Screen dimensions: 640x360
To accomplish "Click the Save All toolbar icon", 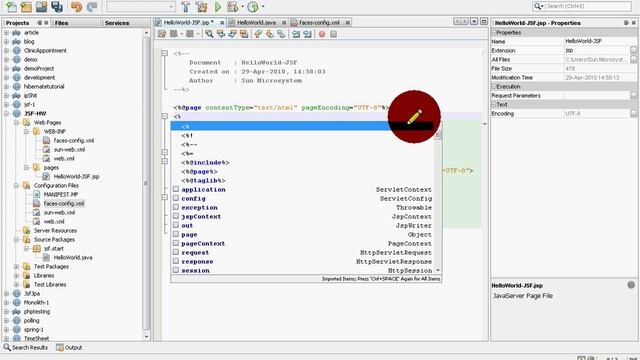I will pyautogui.click(x=57, y=7).
